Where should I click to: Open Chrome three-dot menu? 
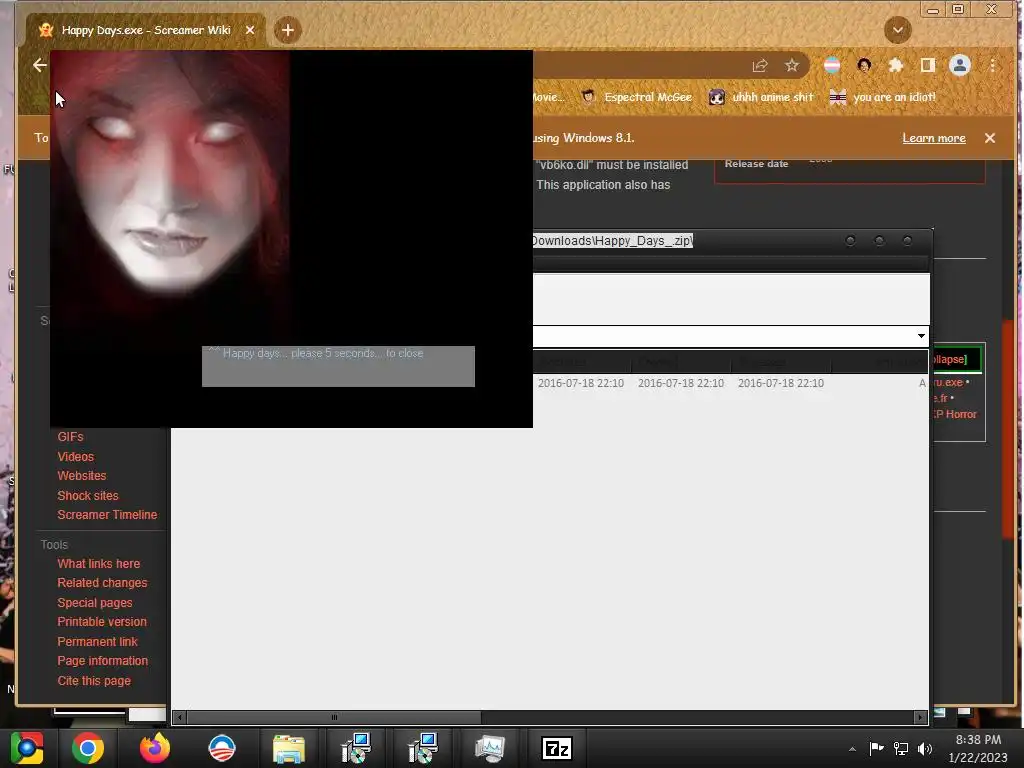point(992,65)
